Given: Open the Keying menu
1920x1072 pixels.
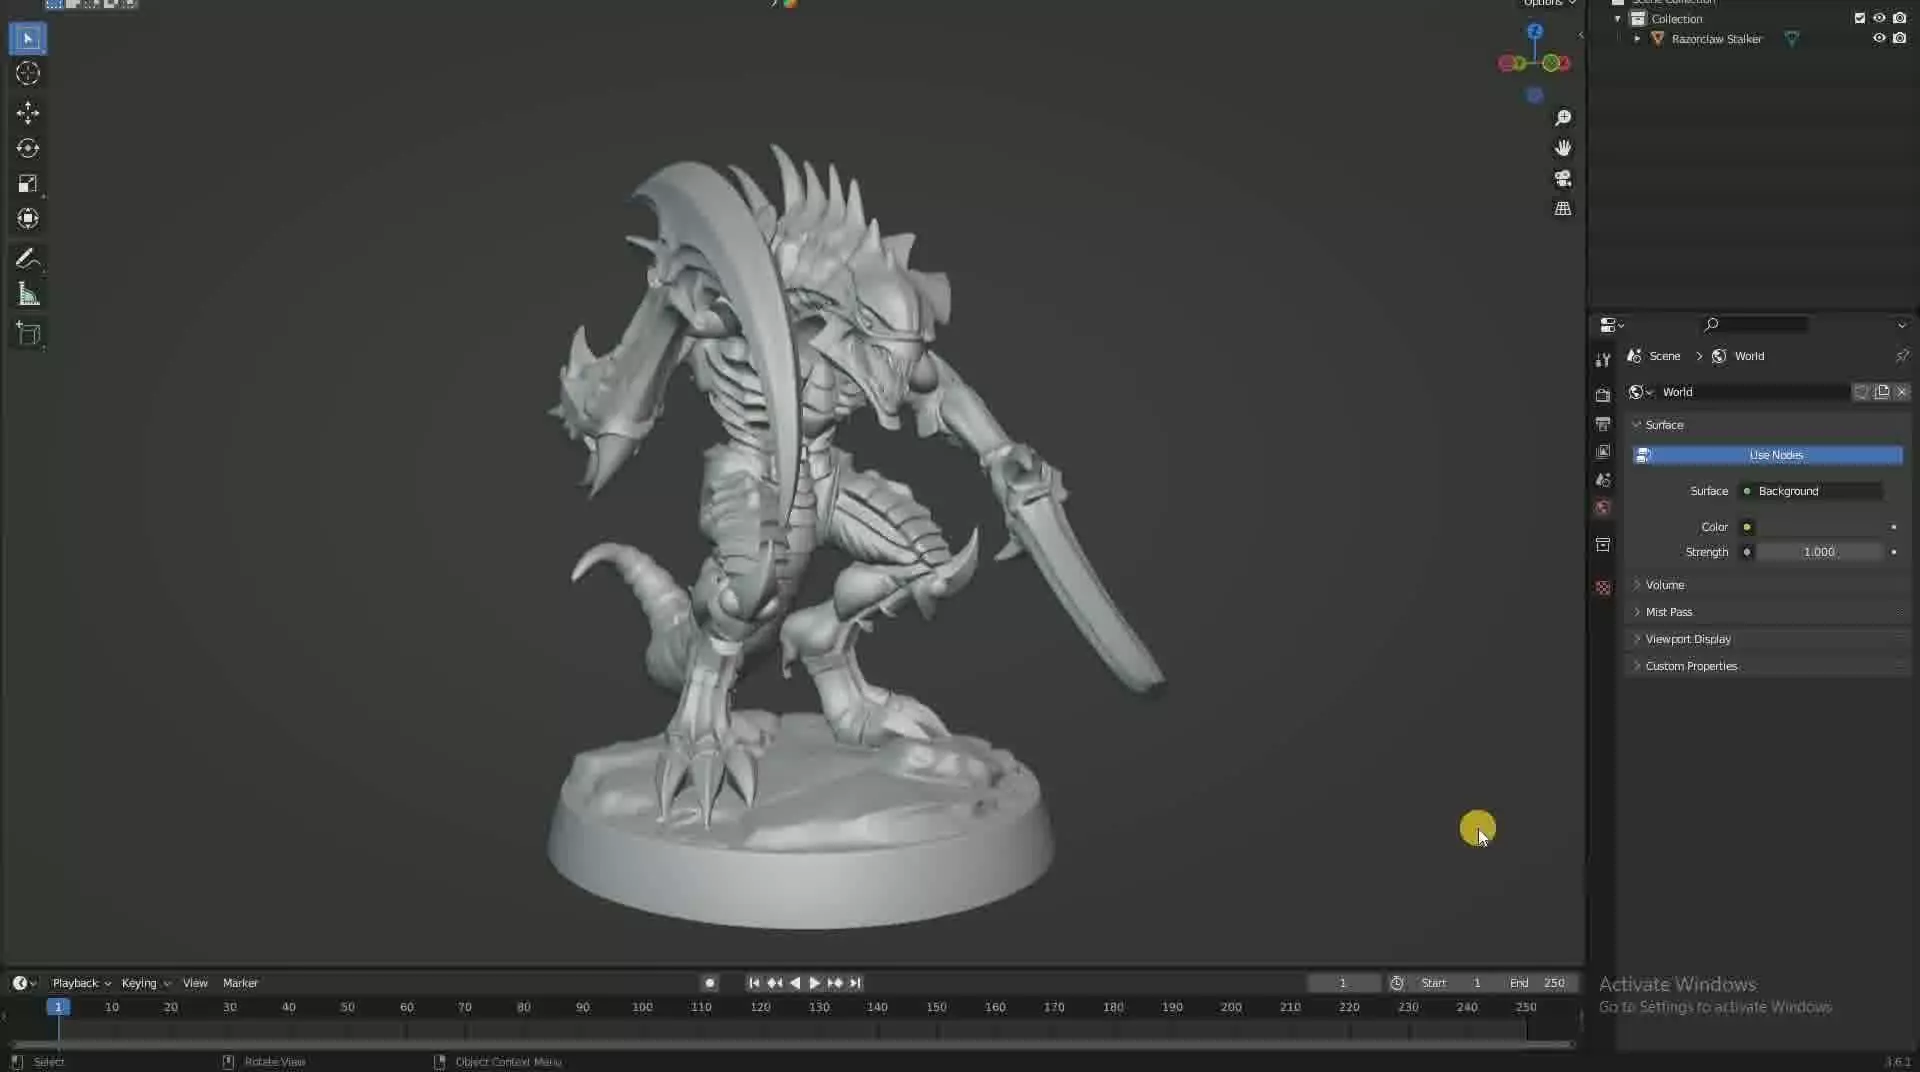Looking at the screenshot, I should pyautogui.click(x=146, y=983).
